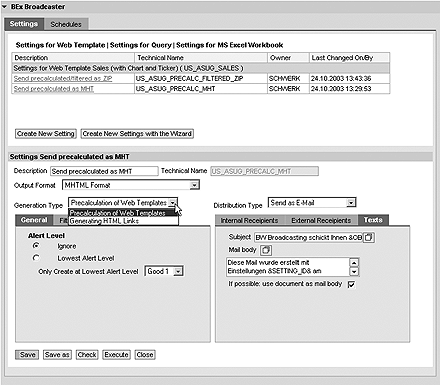Screen dimensions: 440x385
Task: Open the Subject text element icon
Action: point(369,237)
